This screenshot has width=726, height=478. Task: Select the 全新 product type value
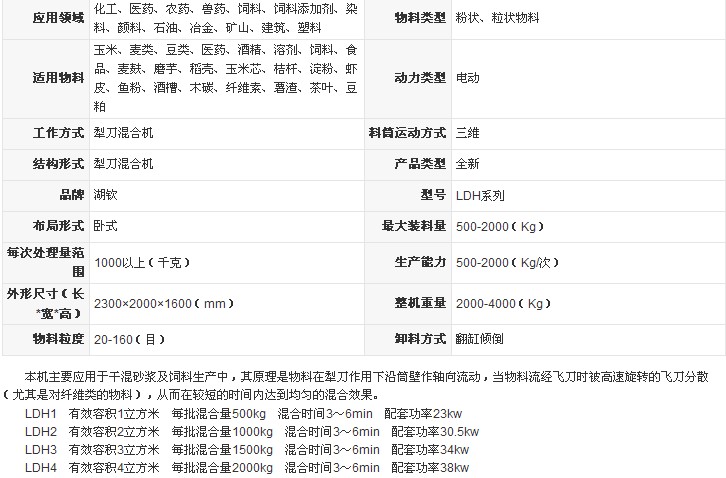(467, 162)
